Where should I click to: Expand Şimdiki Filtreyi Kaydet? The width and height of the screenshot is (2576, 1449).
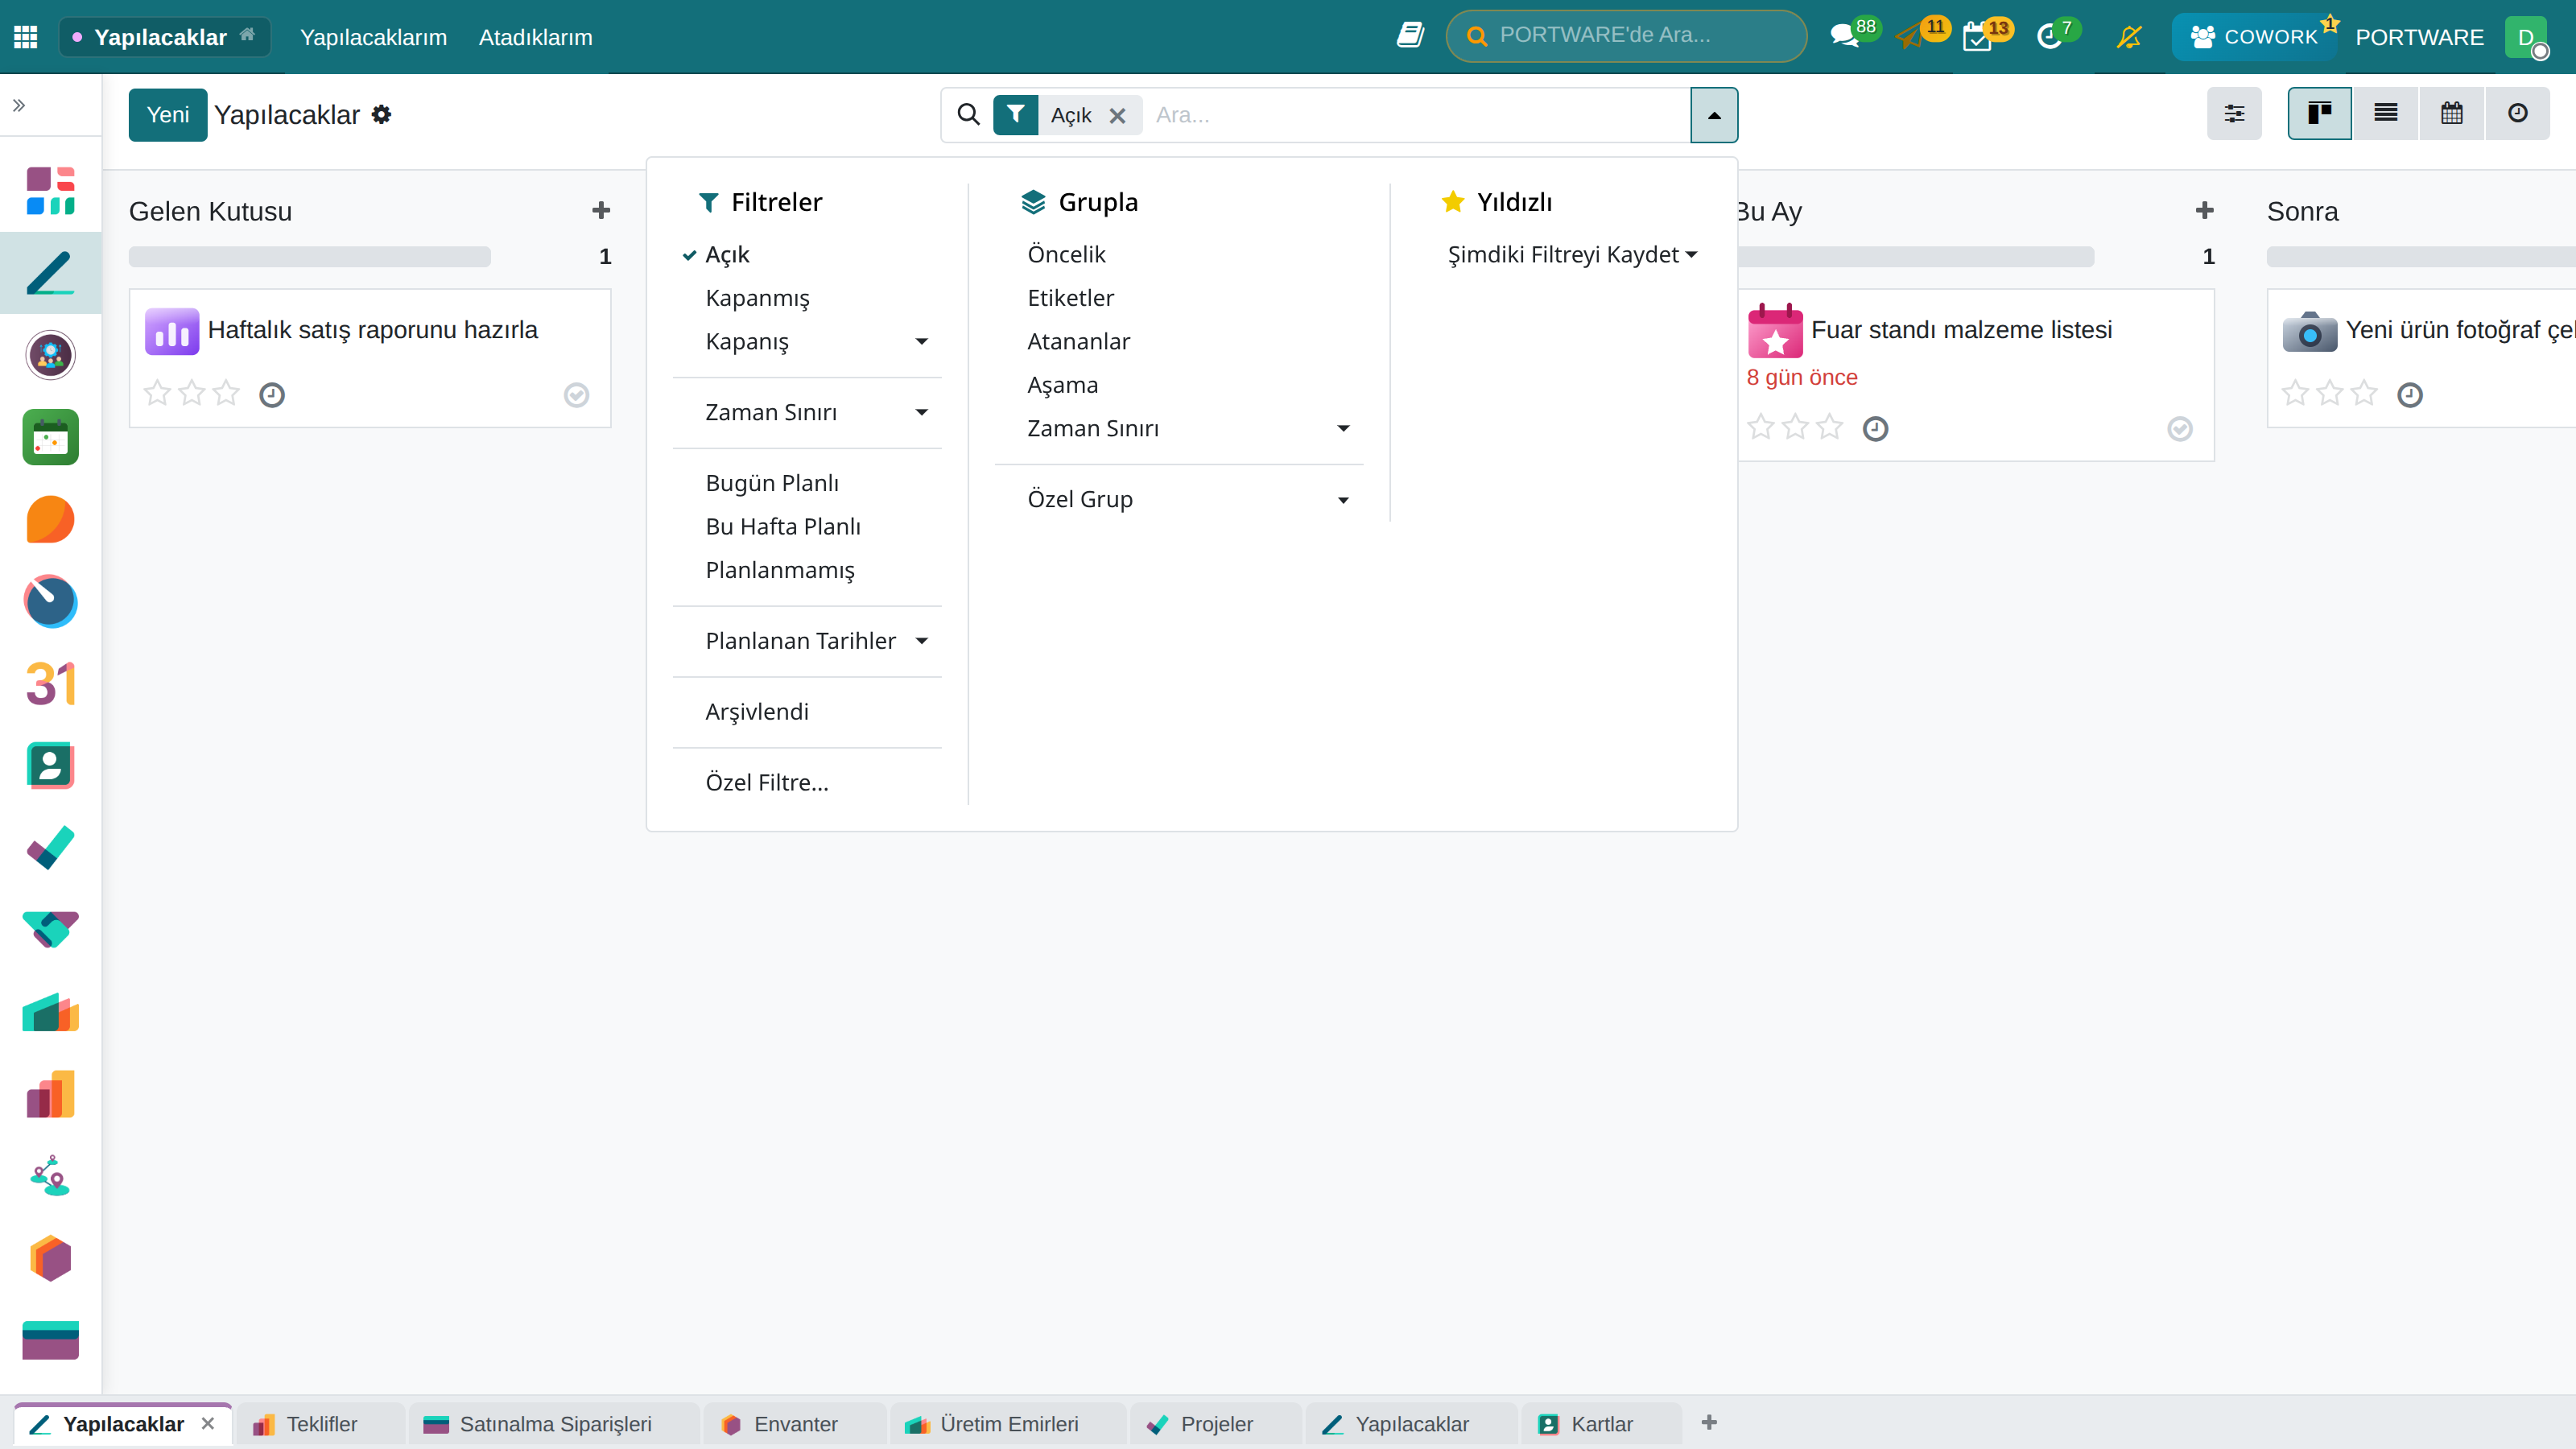(1572, 254)
